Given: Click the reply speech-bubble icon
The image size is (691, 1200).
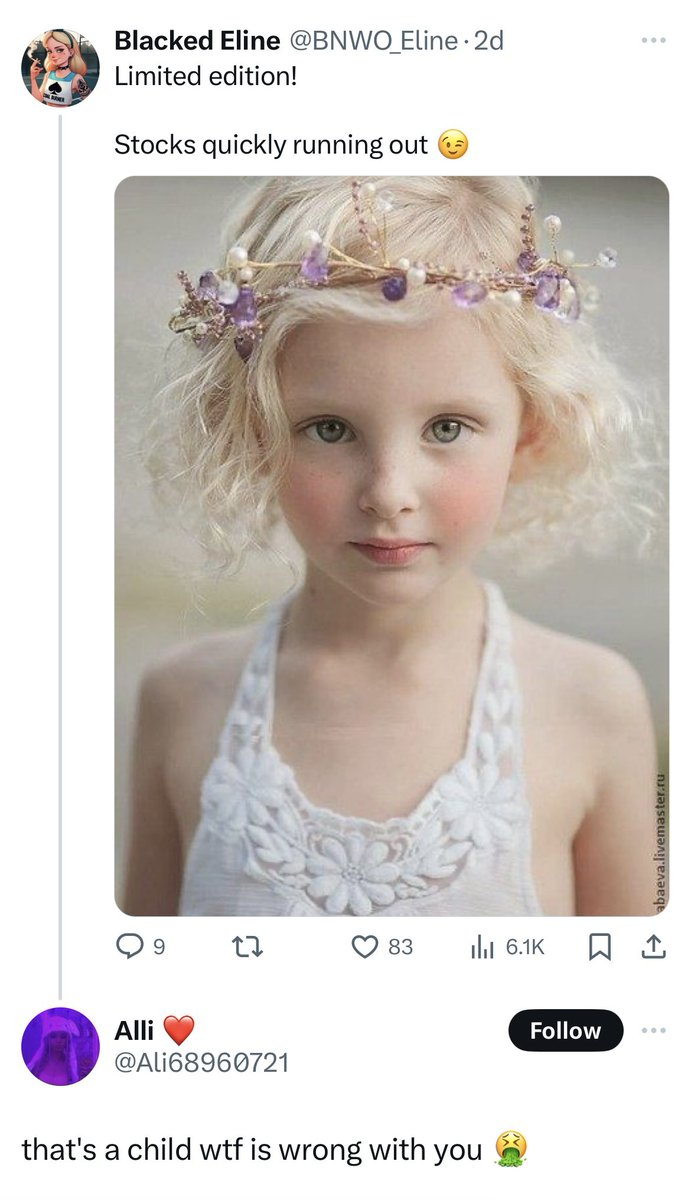Looking at the screenshot, I should [128, 946].
